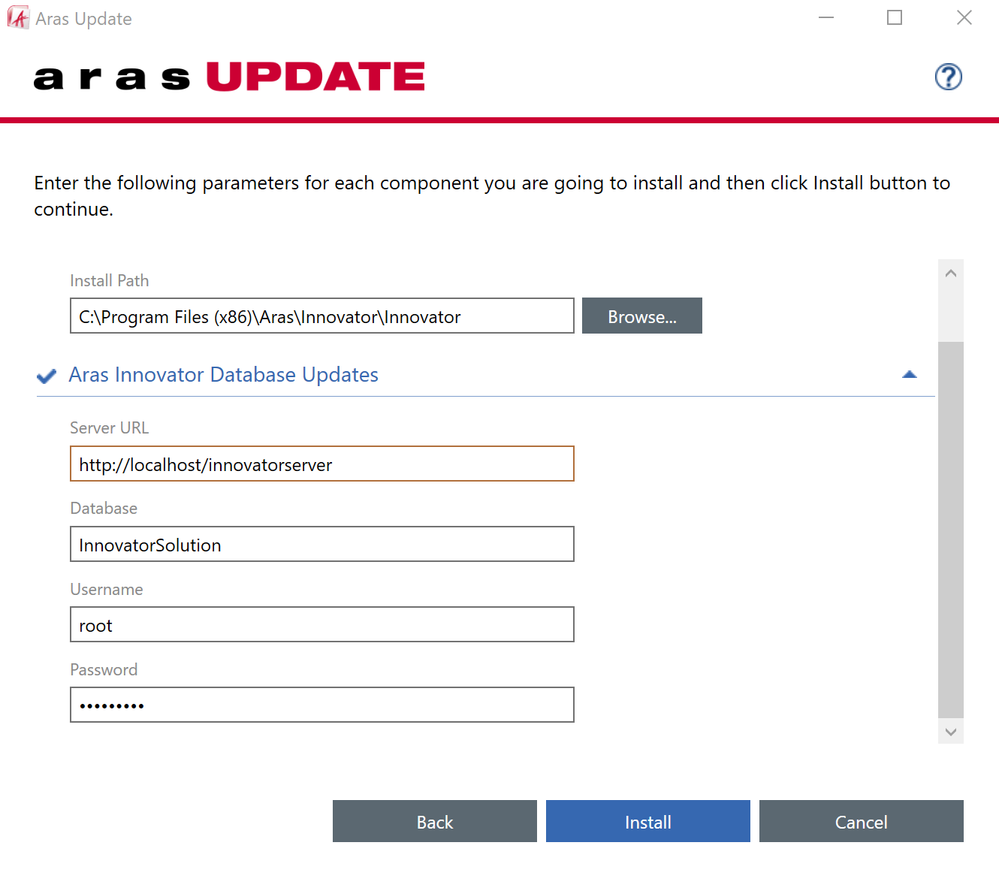
Task: Click the Install button
Action: click(647, 822)
